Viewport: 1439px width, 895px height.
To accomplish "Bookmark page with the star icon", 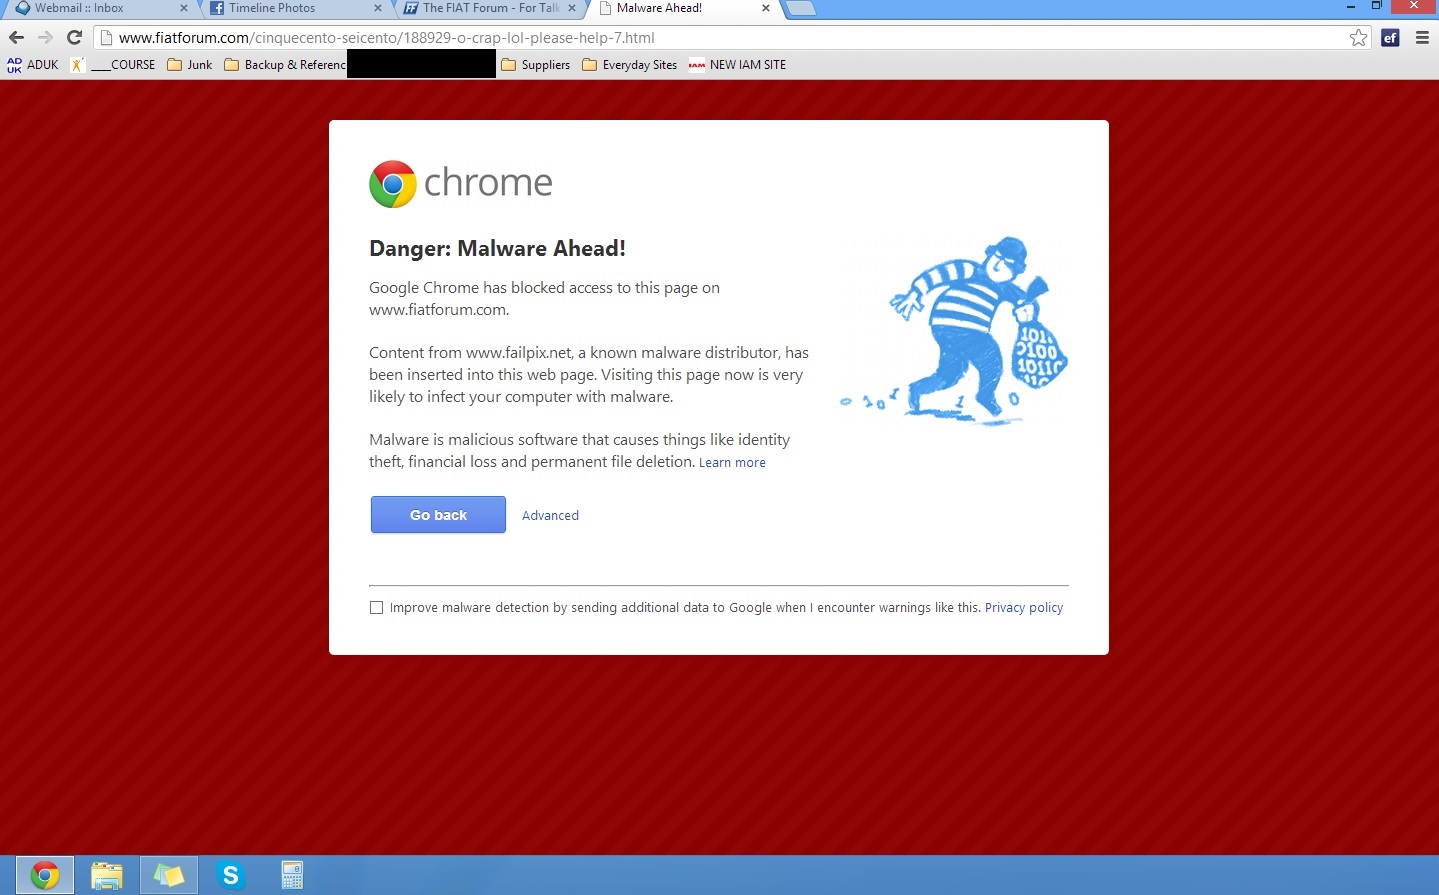I will point(1358,38).
